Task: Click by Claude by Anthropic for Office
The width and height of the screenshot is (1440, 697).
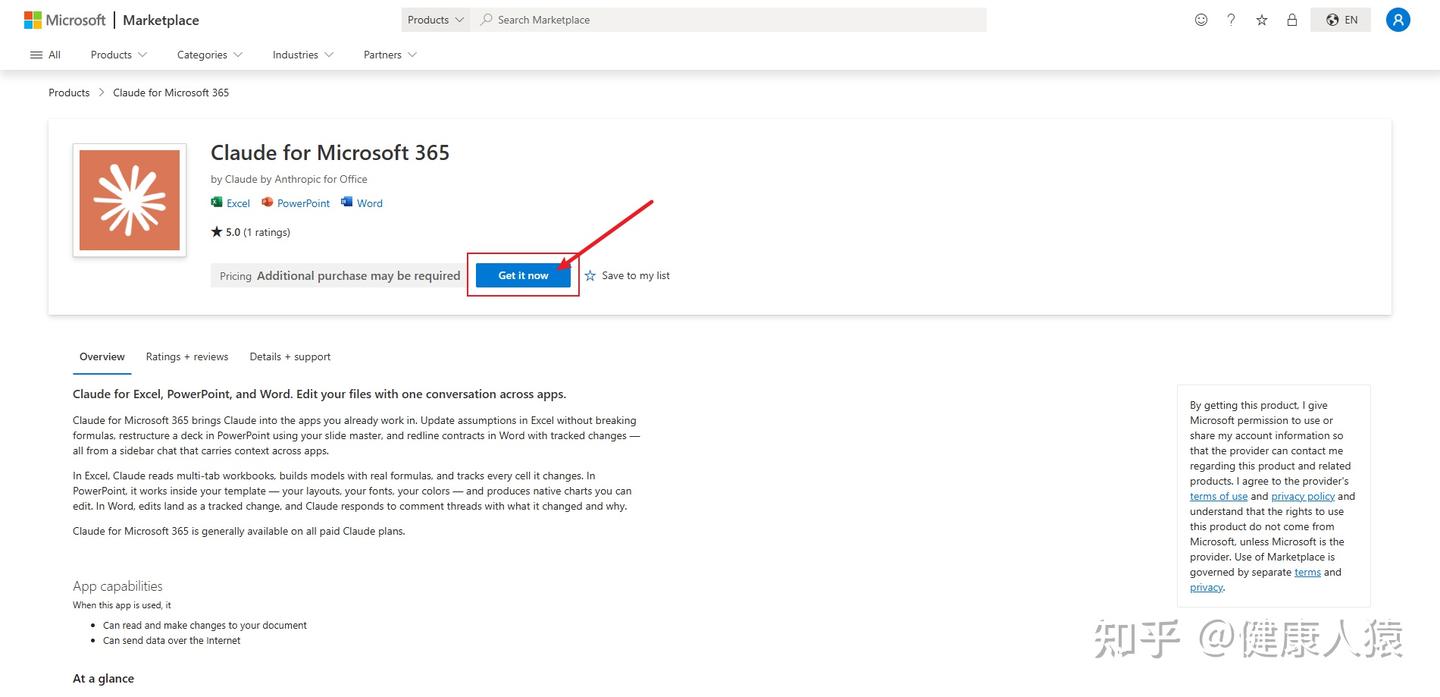Action: (289, 179)
